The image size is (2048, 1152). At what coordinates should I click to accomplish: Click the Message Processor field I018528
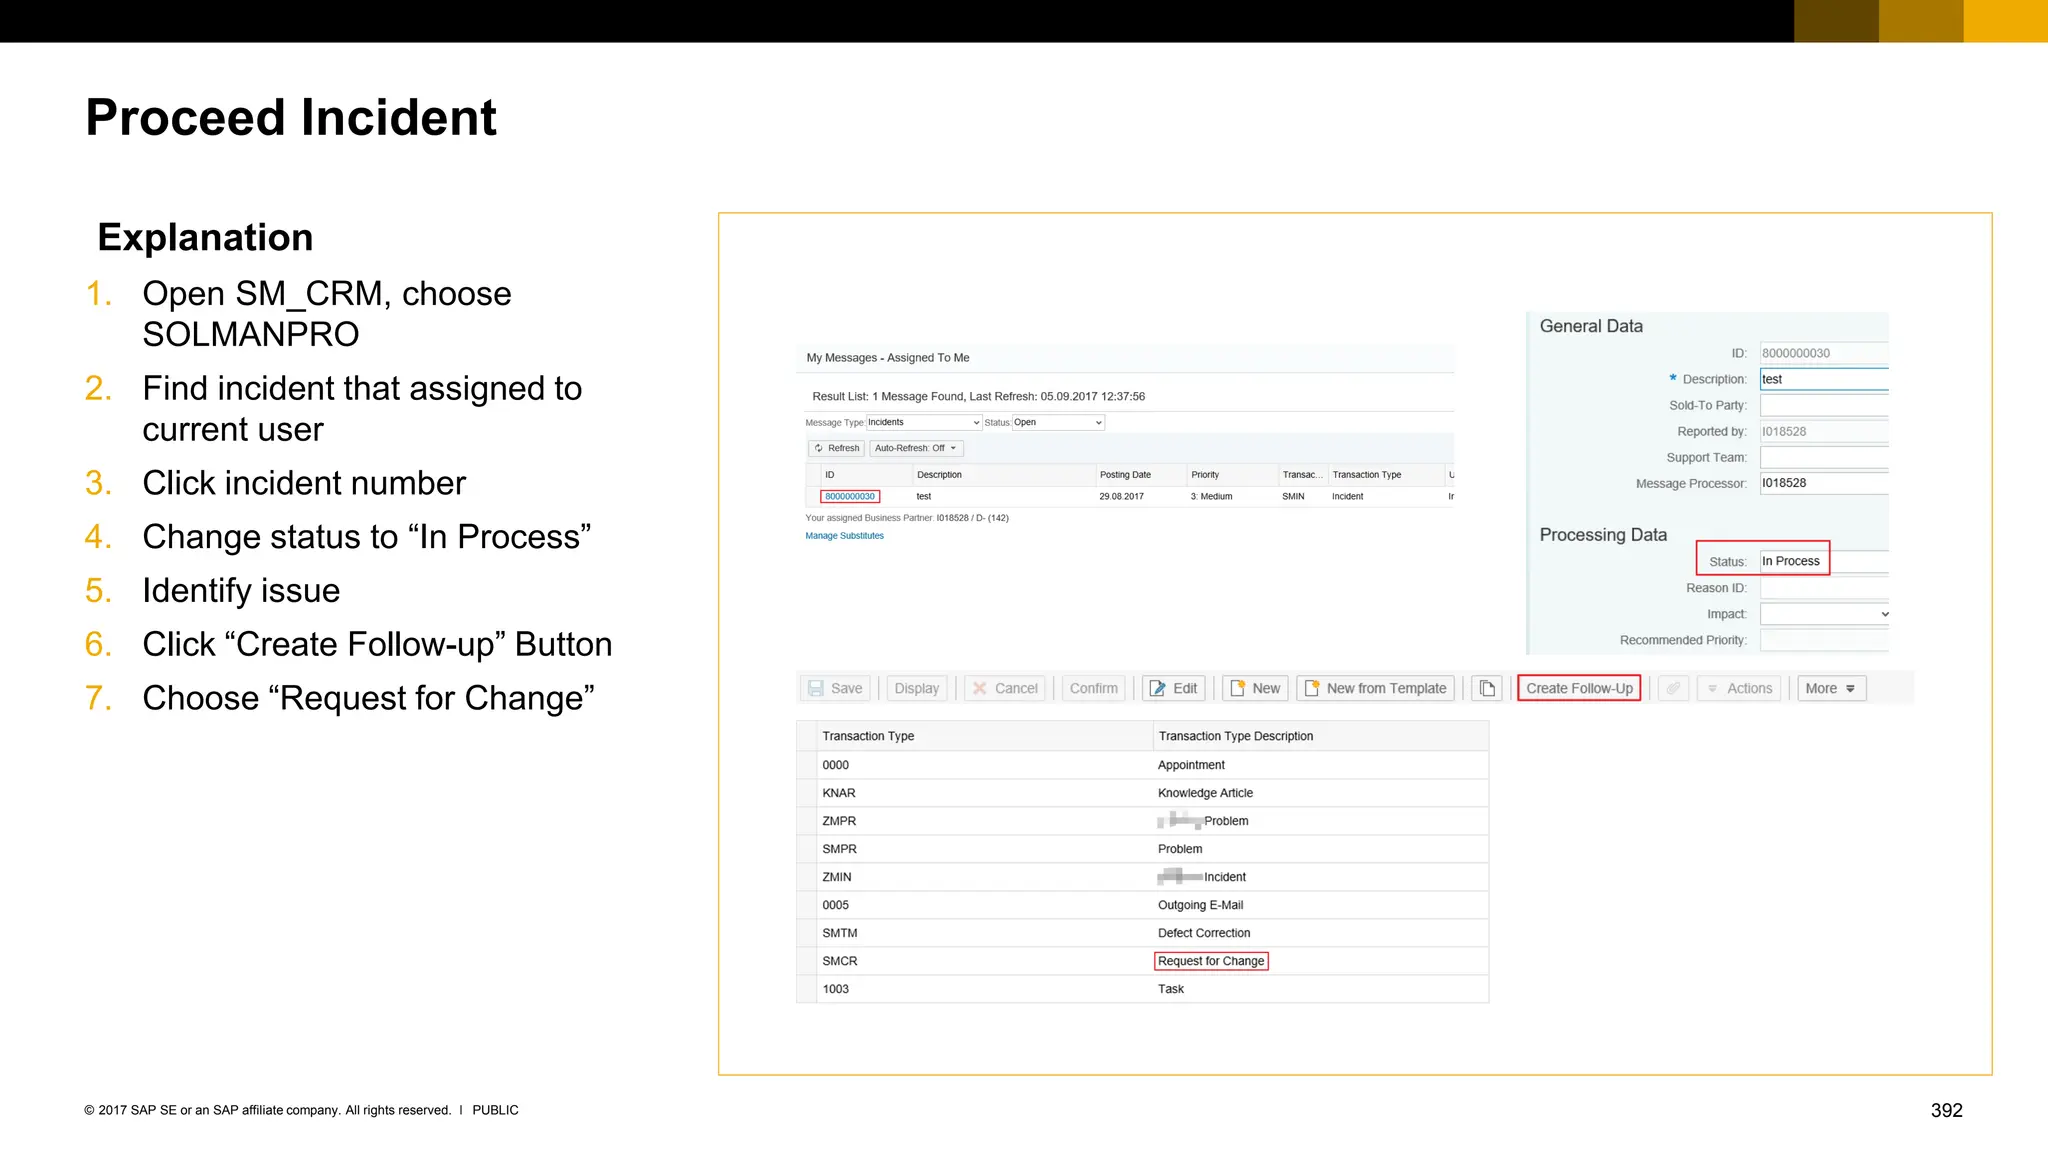(x=1824, y=483)
